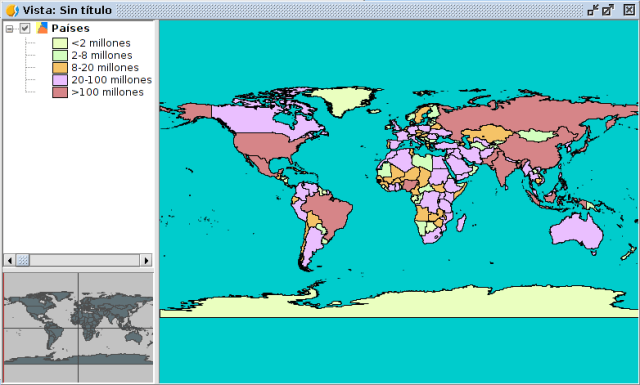Click the locator overview map thumbnail
Screen dimensions: 640x385
point(78,327)
